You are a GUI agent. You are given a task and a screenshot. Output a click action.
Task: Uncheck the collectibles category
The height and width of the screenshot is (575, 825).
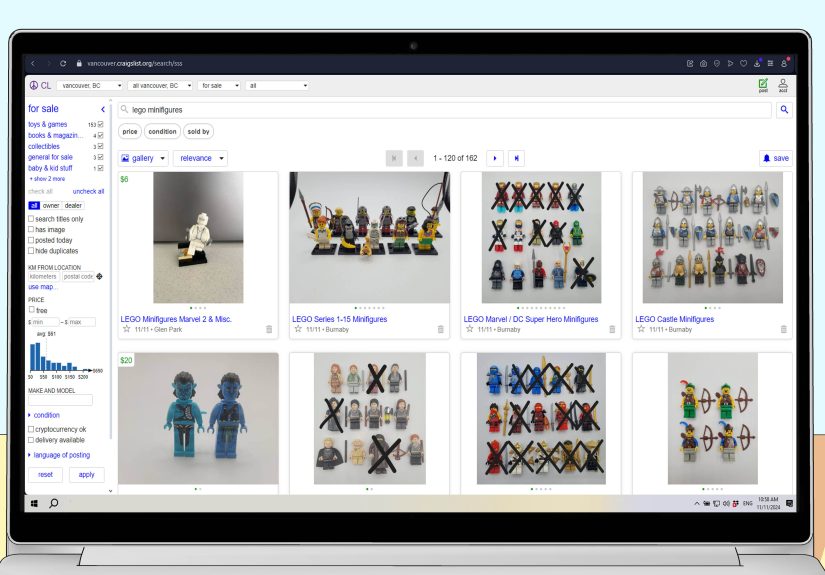100,146
